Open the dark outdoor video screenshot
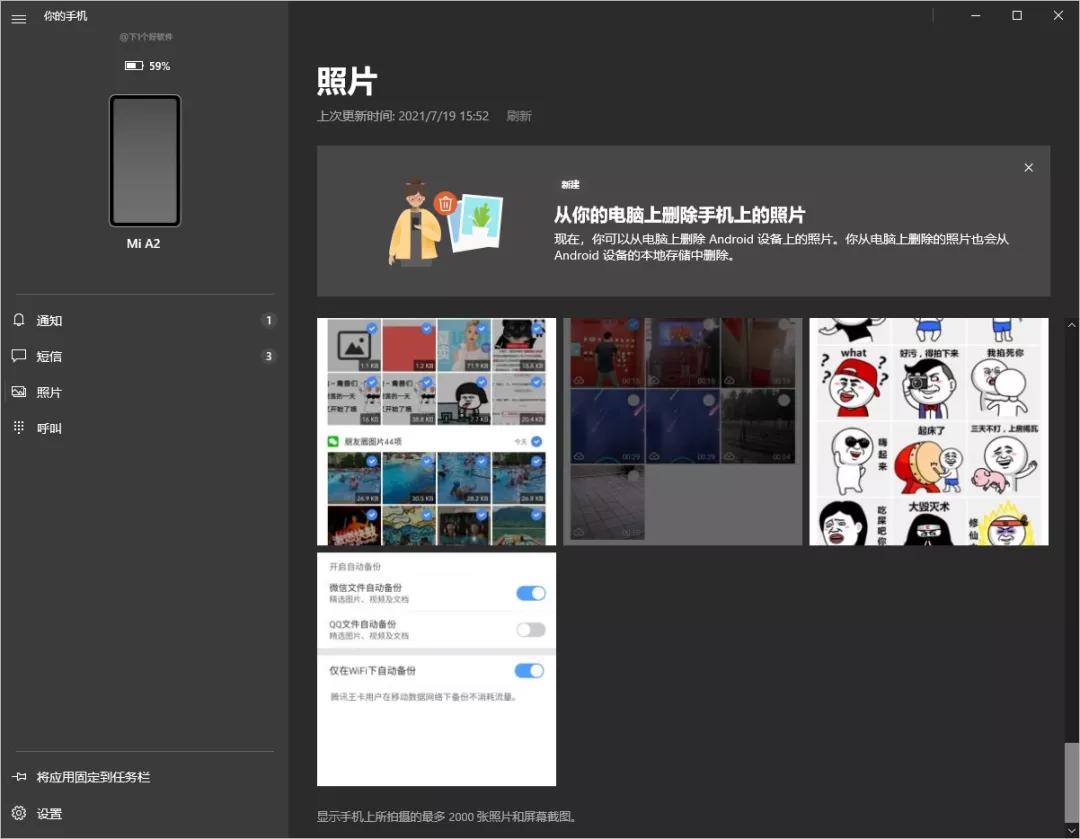 (x=682, y=431)
